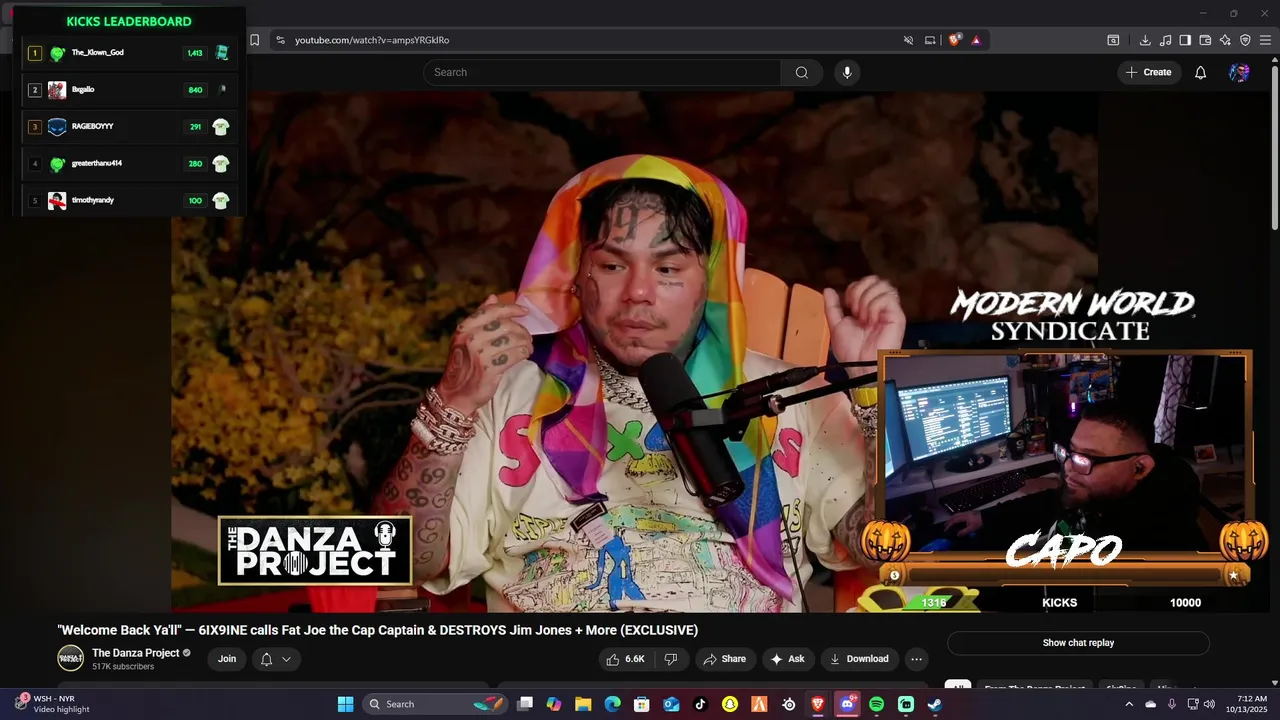The width and height of the screenshot is (1280, 720).
Task: Open Windows Start menu
Action: [x=345, y=704]
